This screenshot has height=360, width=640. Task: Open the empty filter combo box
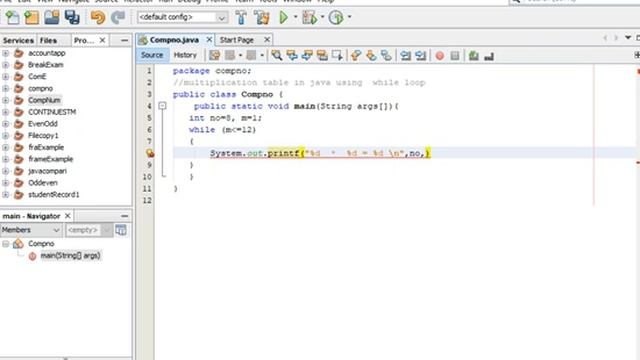click(x=88, y=230)
